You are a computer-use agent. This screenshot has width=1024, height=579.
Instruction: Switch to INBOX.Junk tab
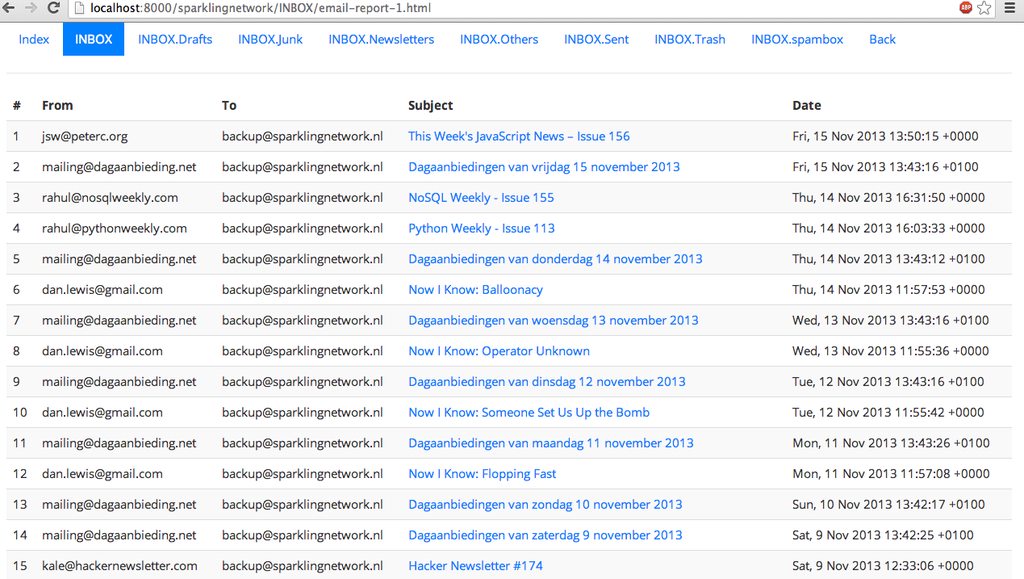click(x=270, y=39)
